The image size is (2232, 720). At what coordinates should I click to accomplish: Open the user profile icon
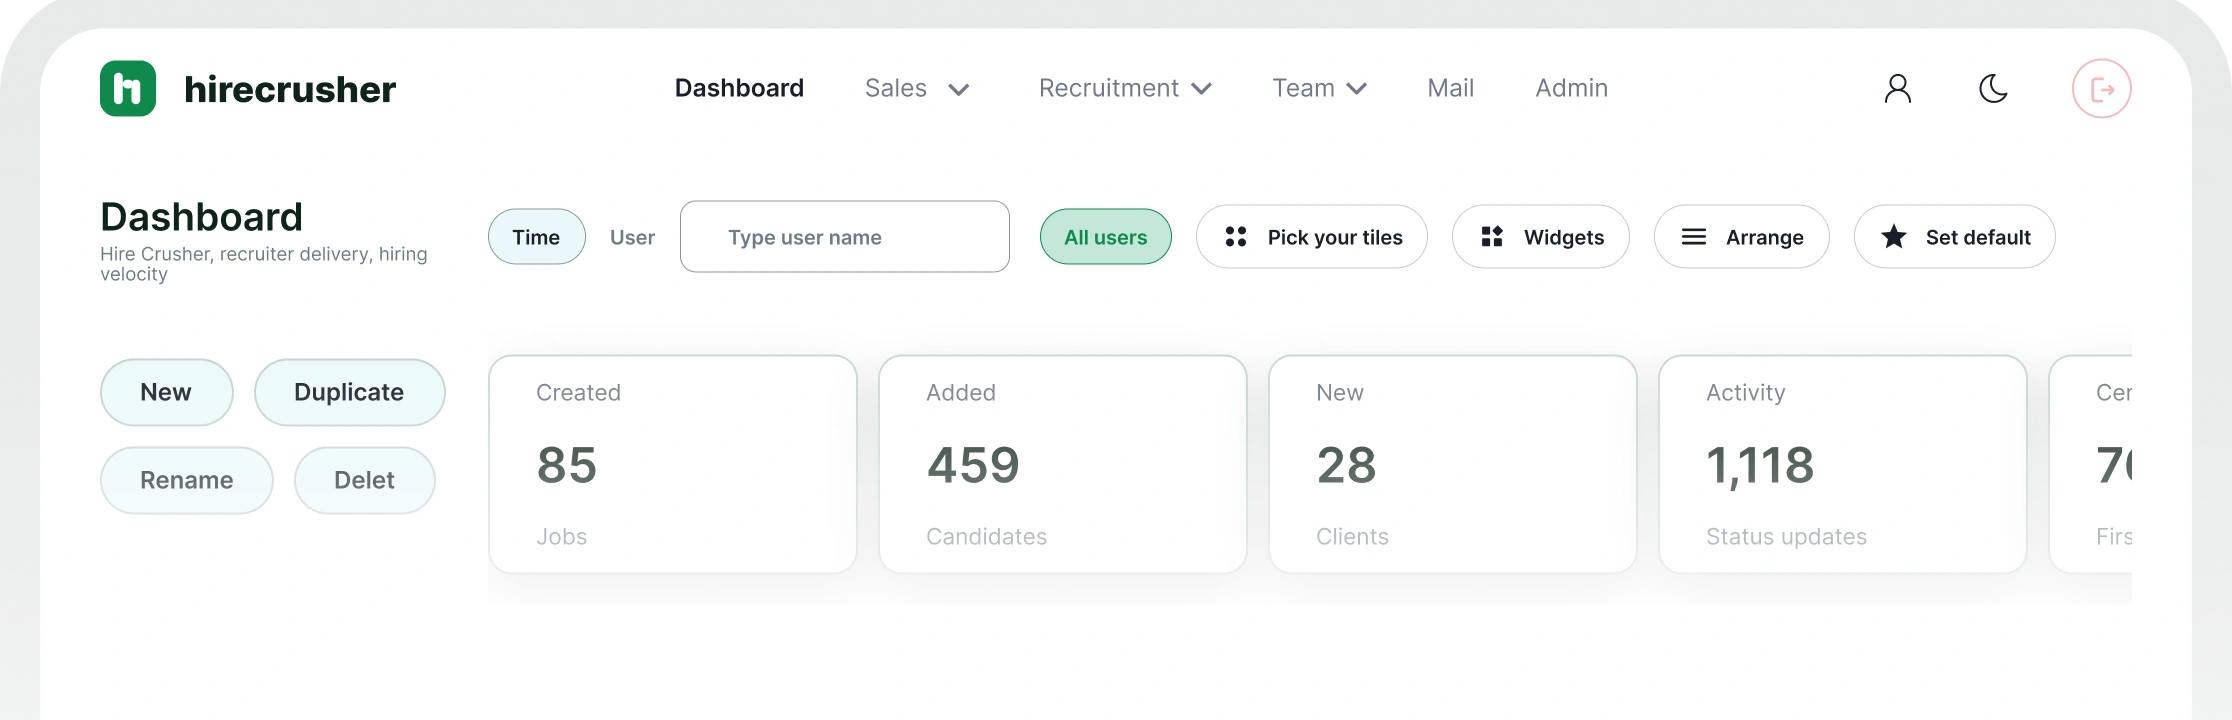click(x=1897, y=89)
